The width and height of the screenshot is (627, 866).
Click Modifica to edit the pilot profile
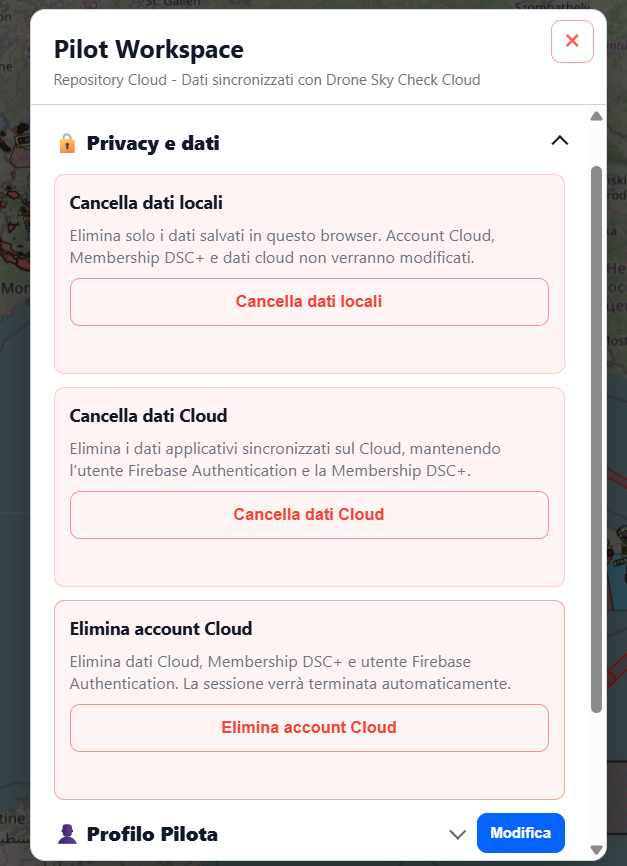click(520, 833)
